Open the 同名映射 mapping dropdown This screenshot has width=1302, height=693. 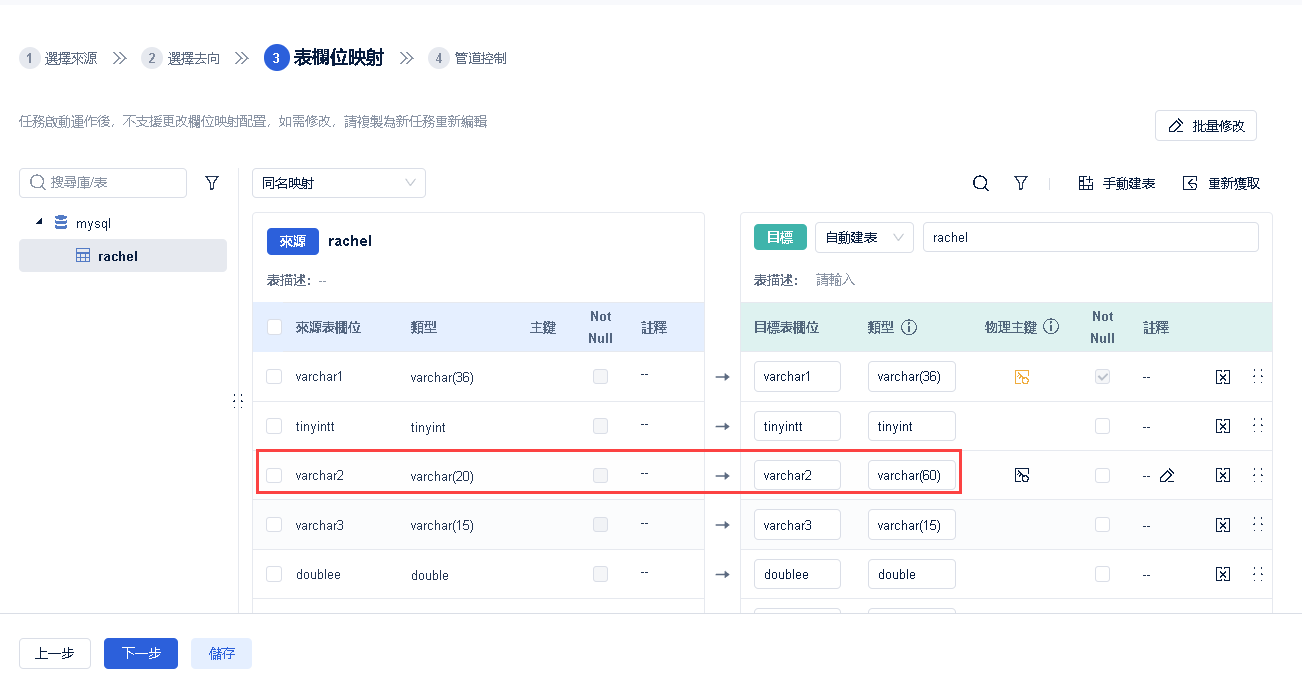(x=339, y=183)
